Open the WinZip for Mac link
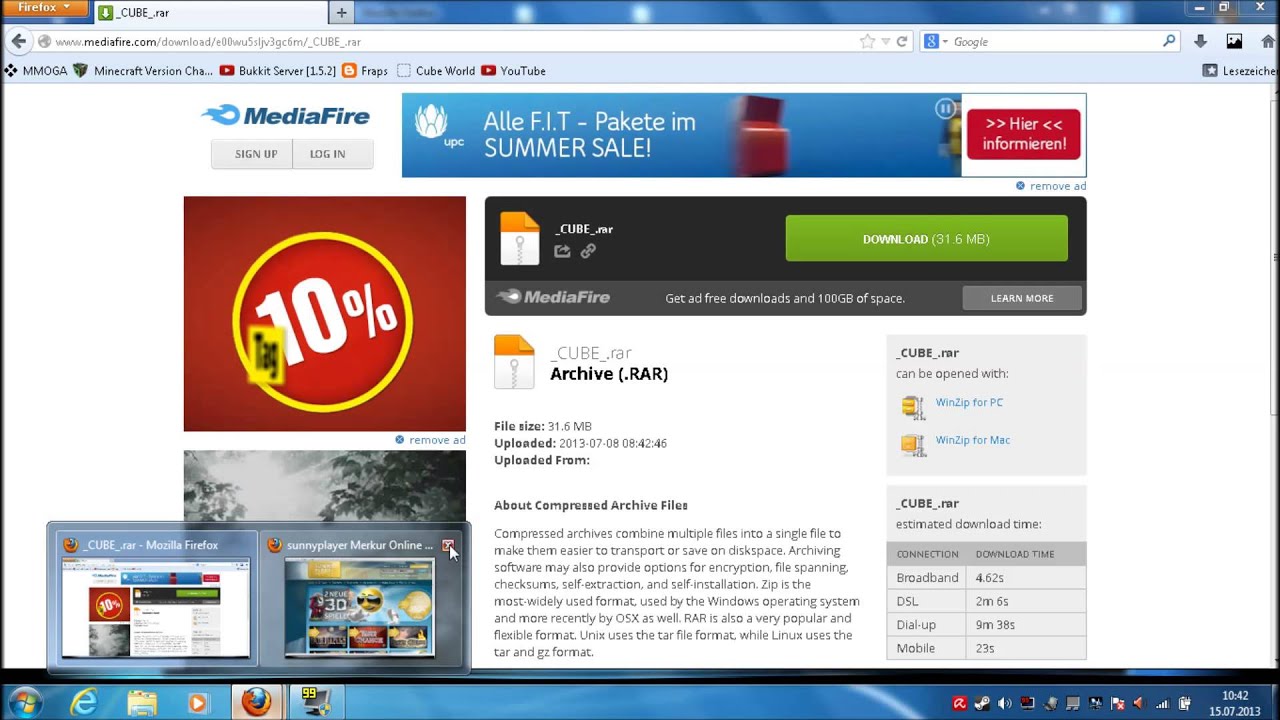Image resolution: width=1280 pixels, height=720 pixels. coord(972,440)
